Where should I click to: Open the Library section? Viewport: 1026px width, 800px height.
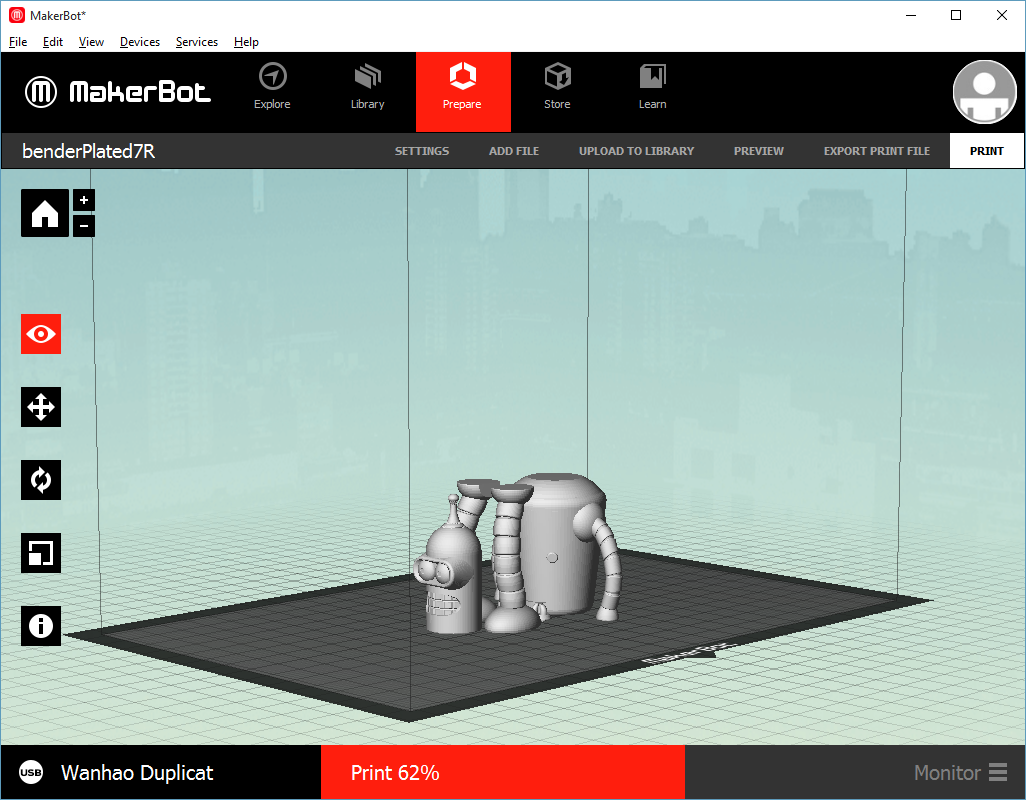[x=367, y=87]
